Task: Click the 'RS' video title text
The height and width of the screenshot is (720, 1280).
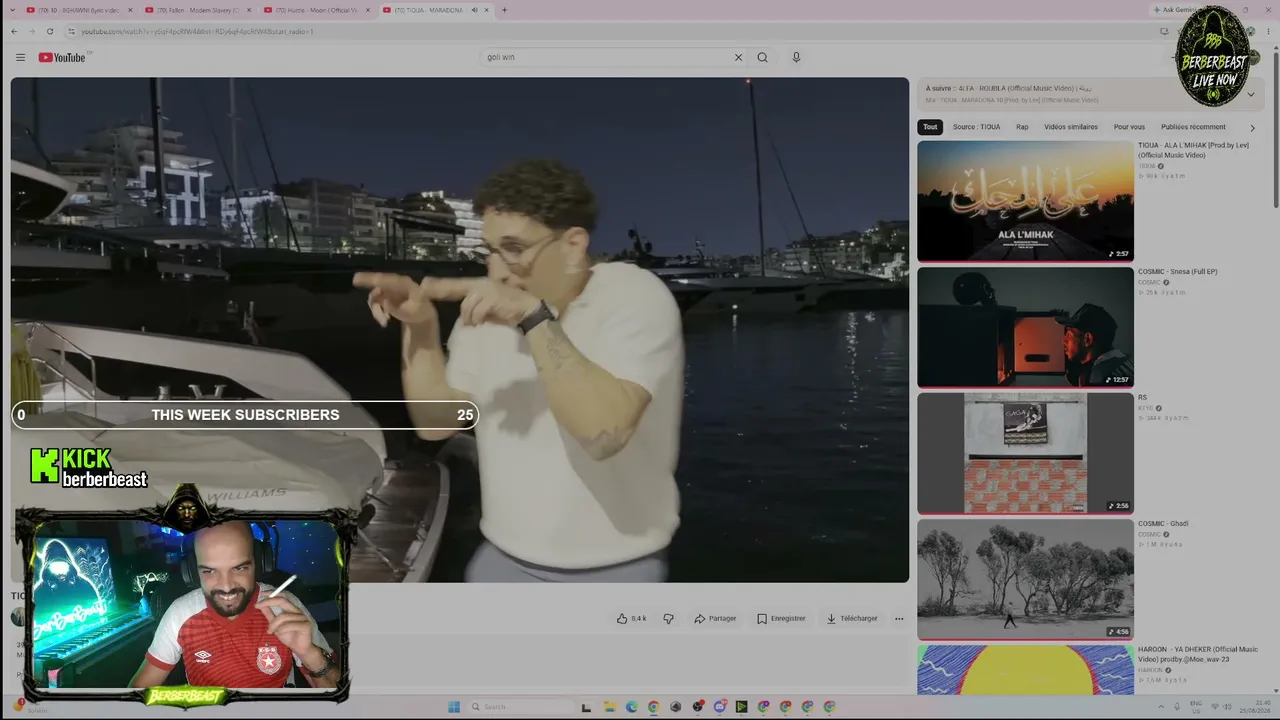Action: click(x=1142, y=398)
